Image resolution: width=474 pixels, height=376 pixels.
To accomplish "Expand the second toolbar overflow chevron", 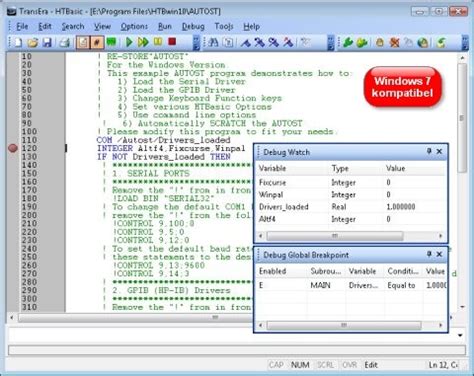I will click(331, 43).
